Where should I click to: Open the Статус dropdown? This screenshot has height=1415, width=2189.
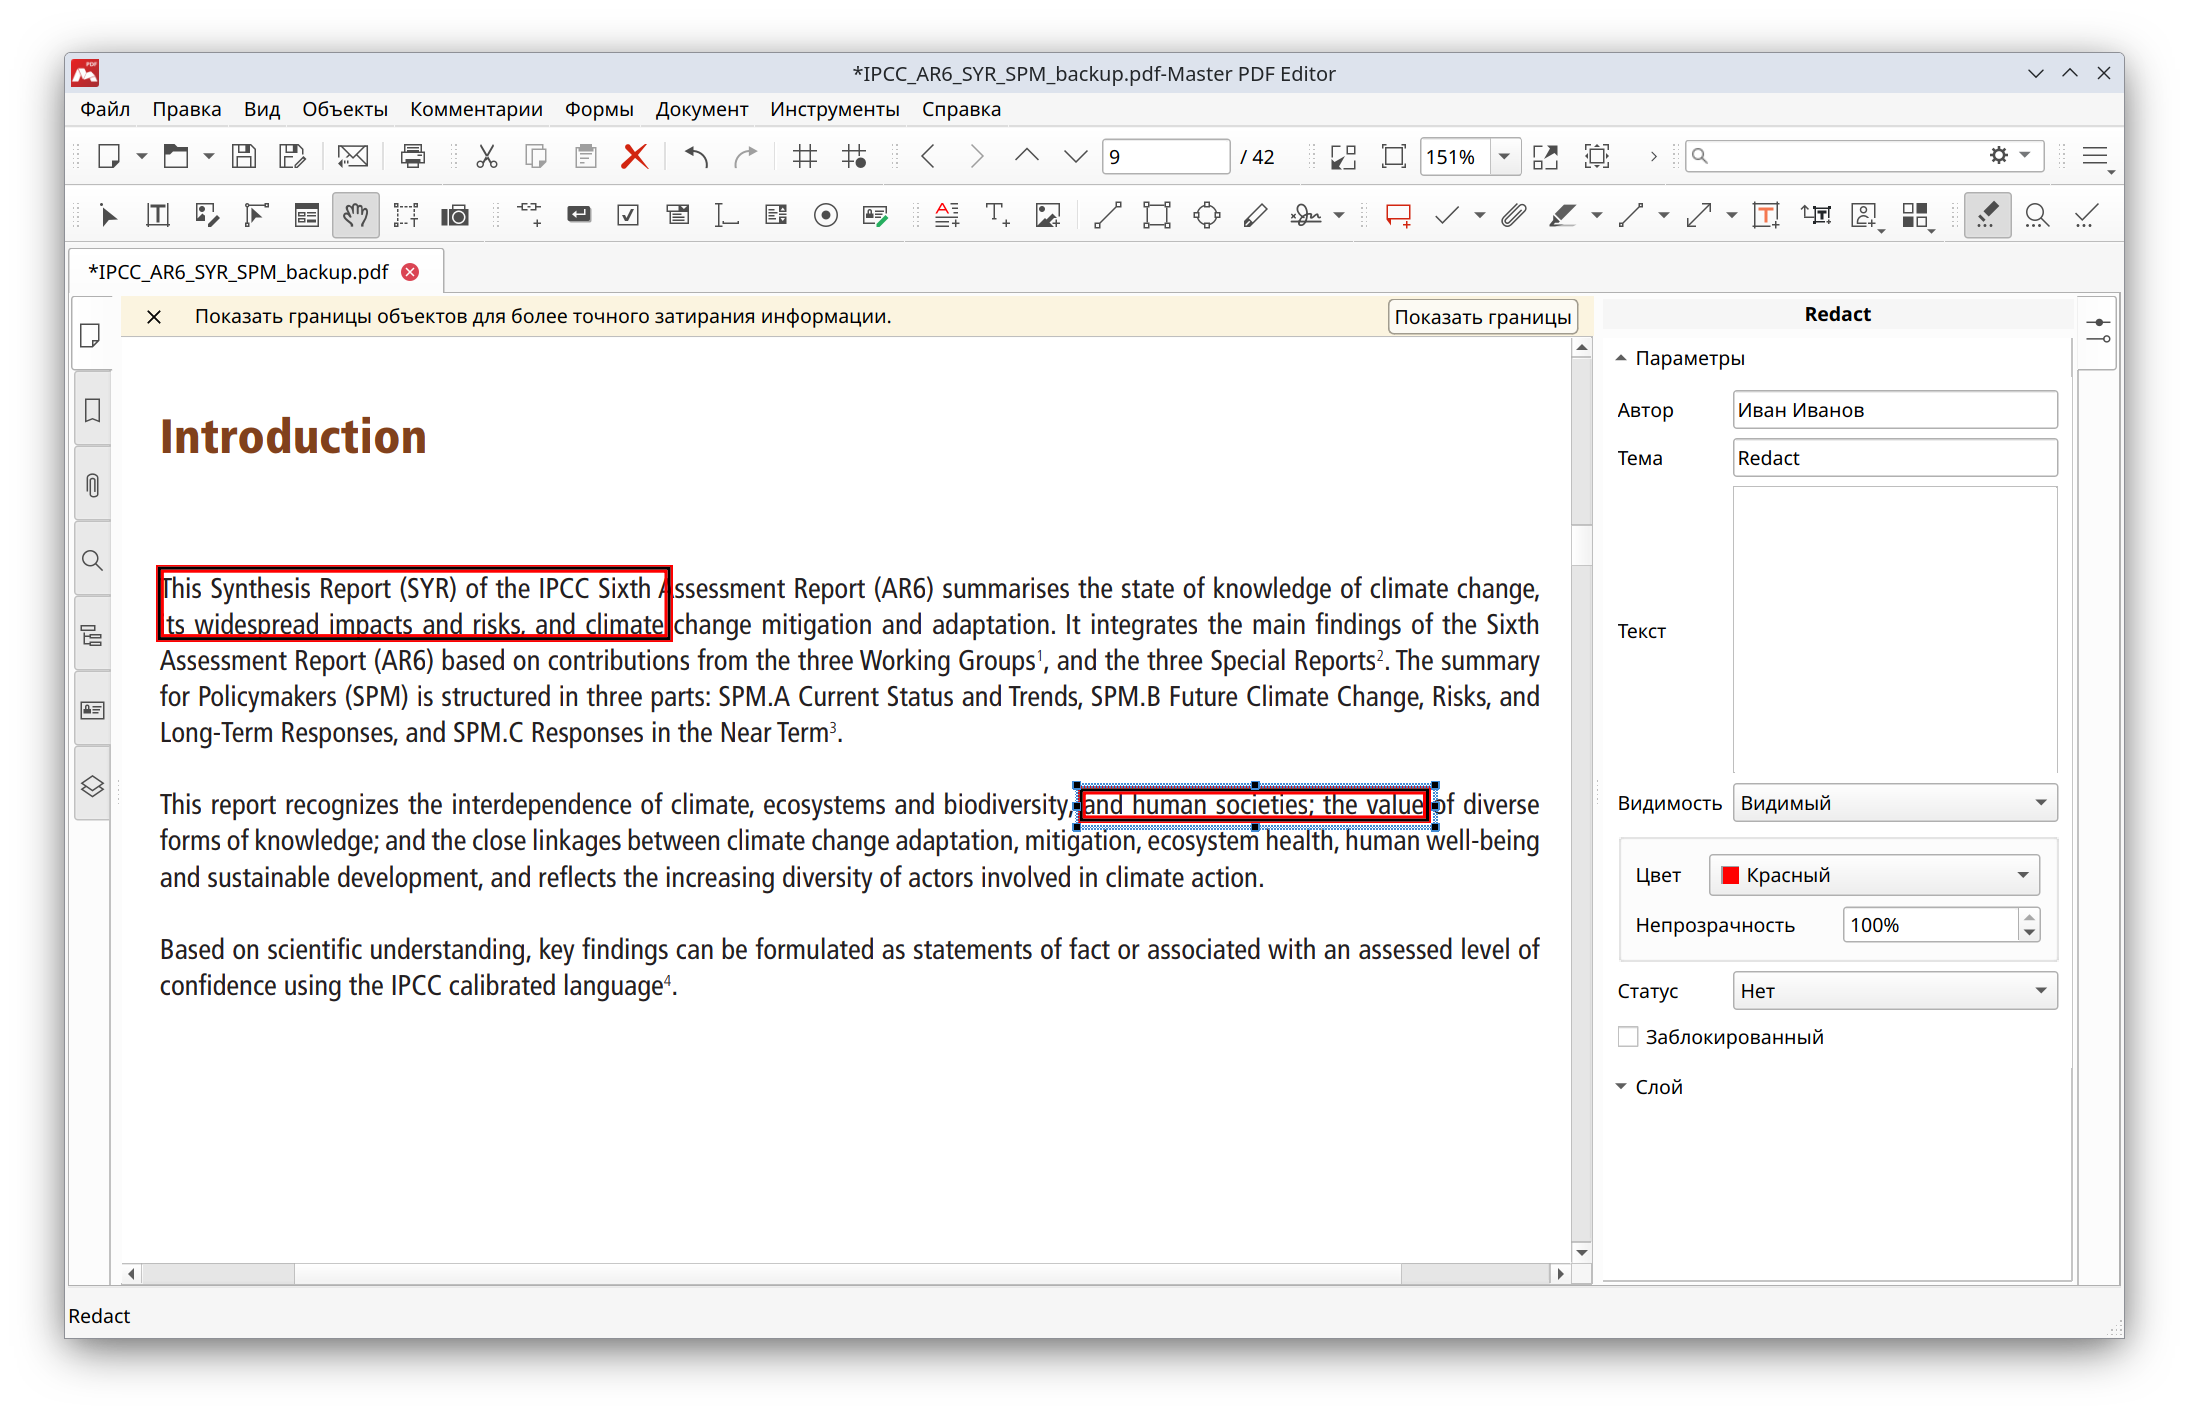coord(1895,991)
